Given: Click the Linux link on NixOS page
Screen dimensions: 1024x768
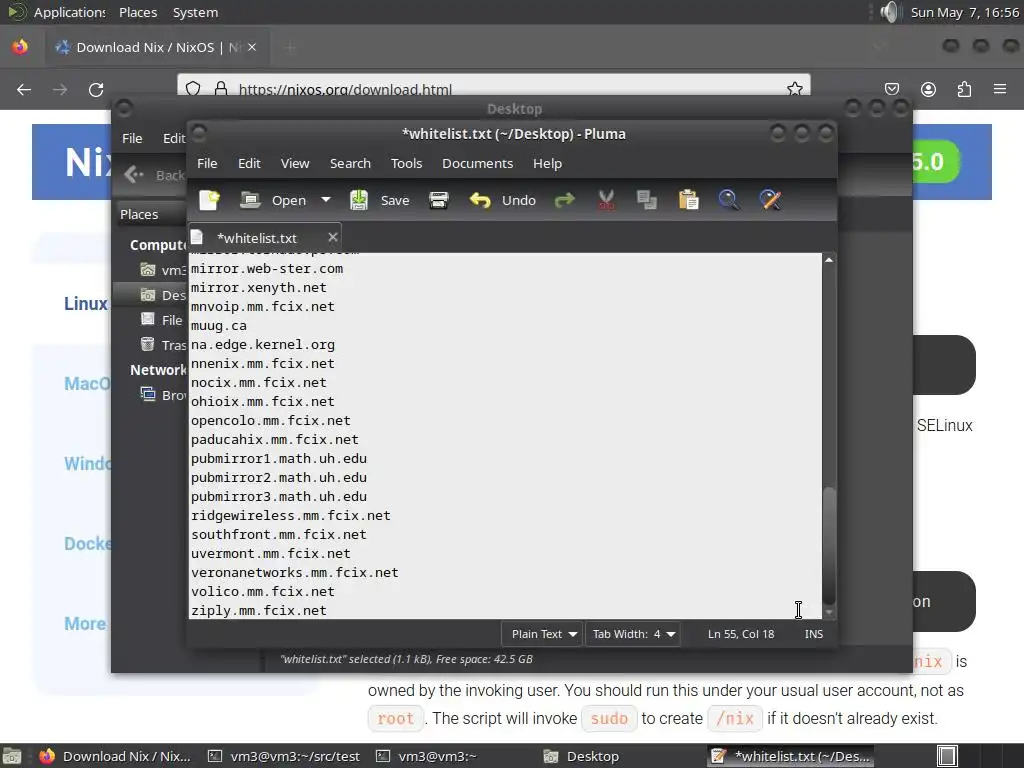Looking at the screenshot, I should (86, 304).
